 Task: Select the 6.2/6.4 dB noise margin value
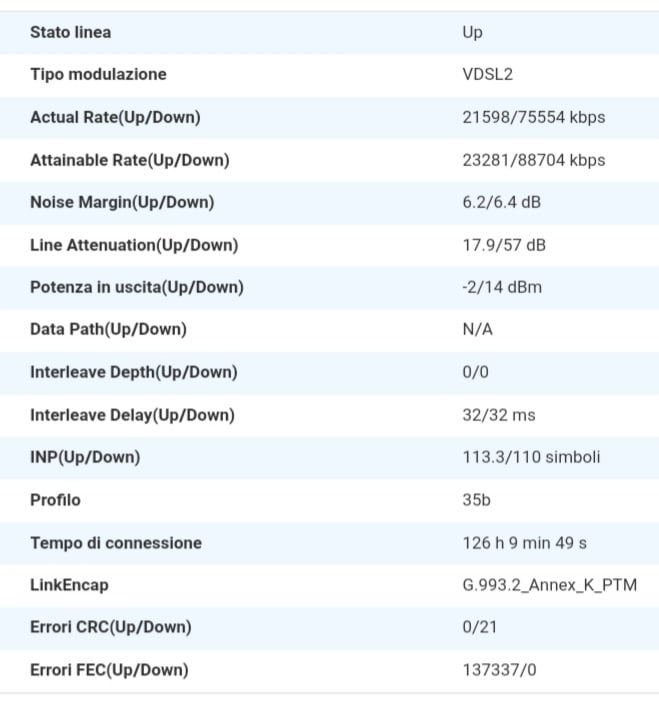(502, 202)
